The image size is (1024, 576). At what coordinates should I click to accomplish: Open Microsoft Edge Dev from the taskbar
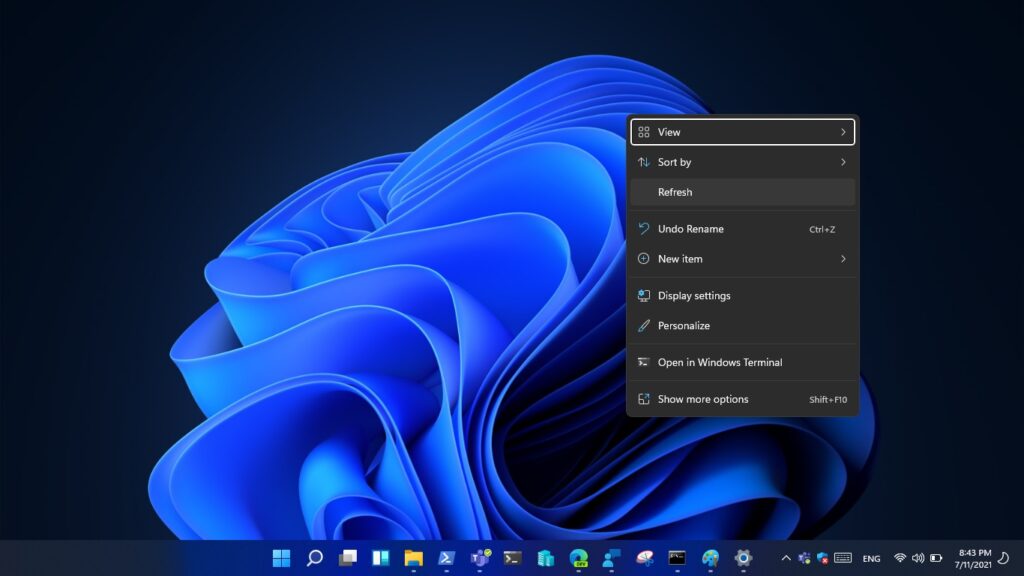(x=578, y=558)
